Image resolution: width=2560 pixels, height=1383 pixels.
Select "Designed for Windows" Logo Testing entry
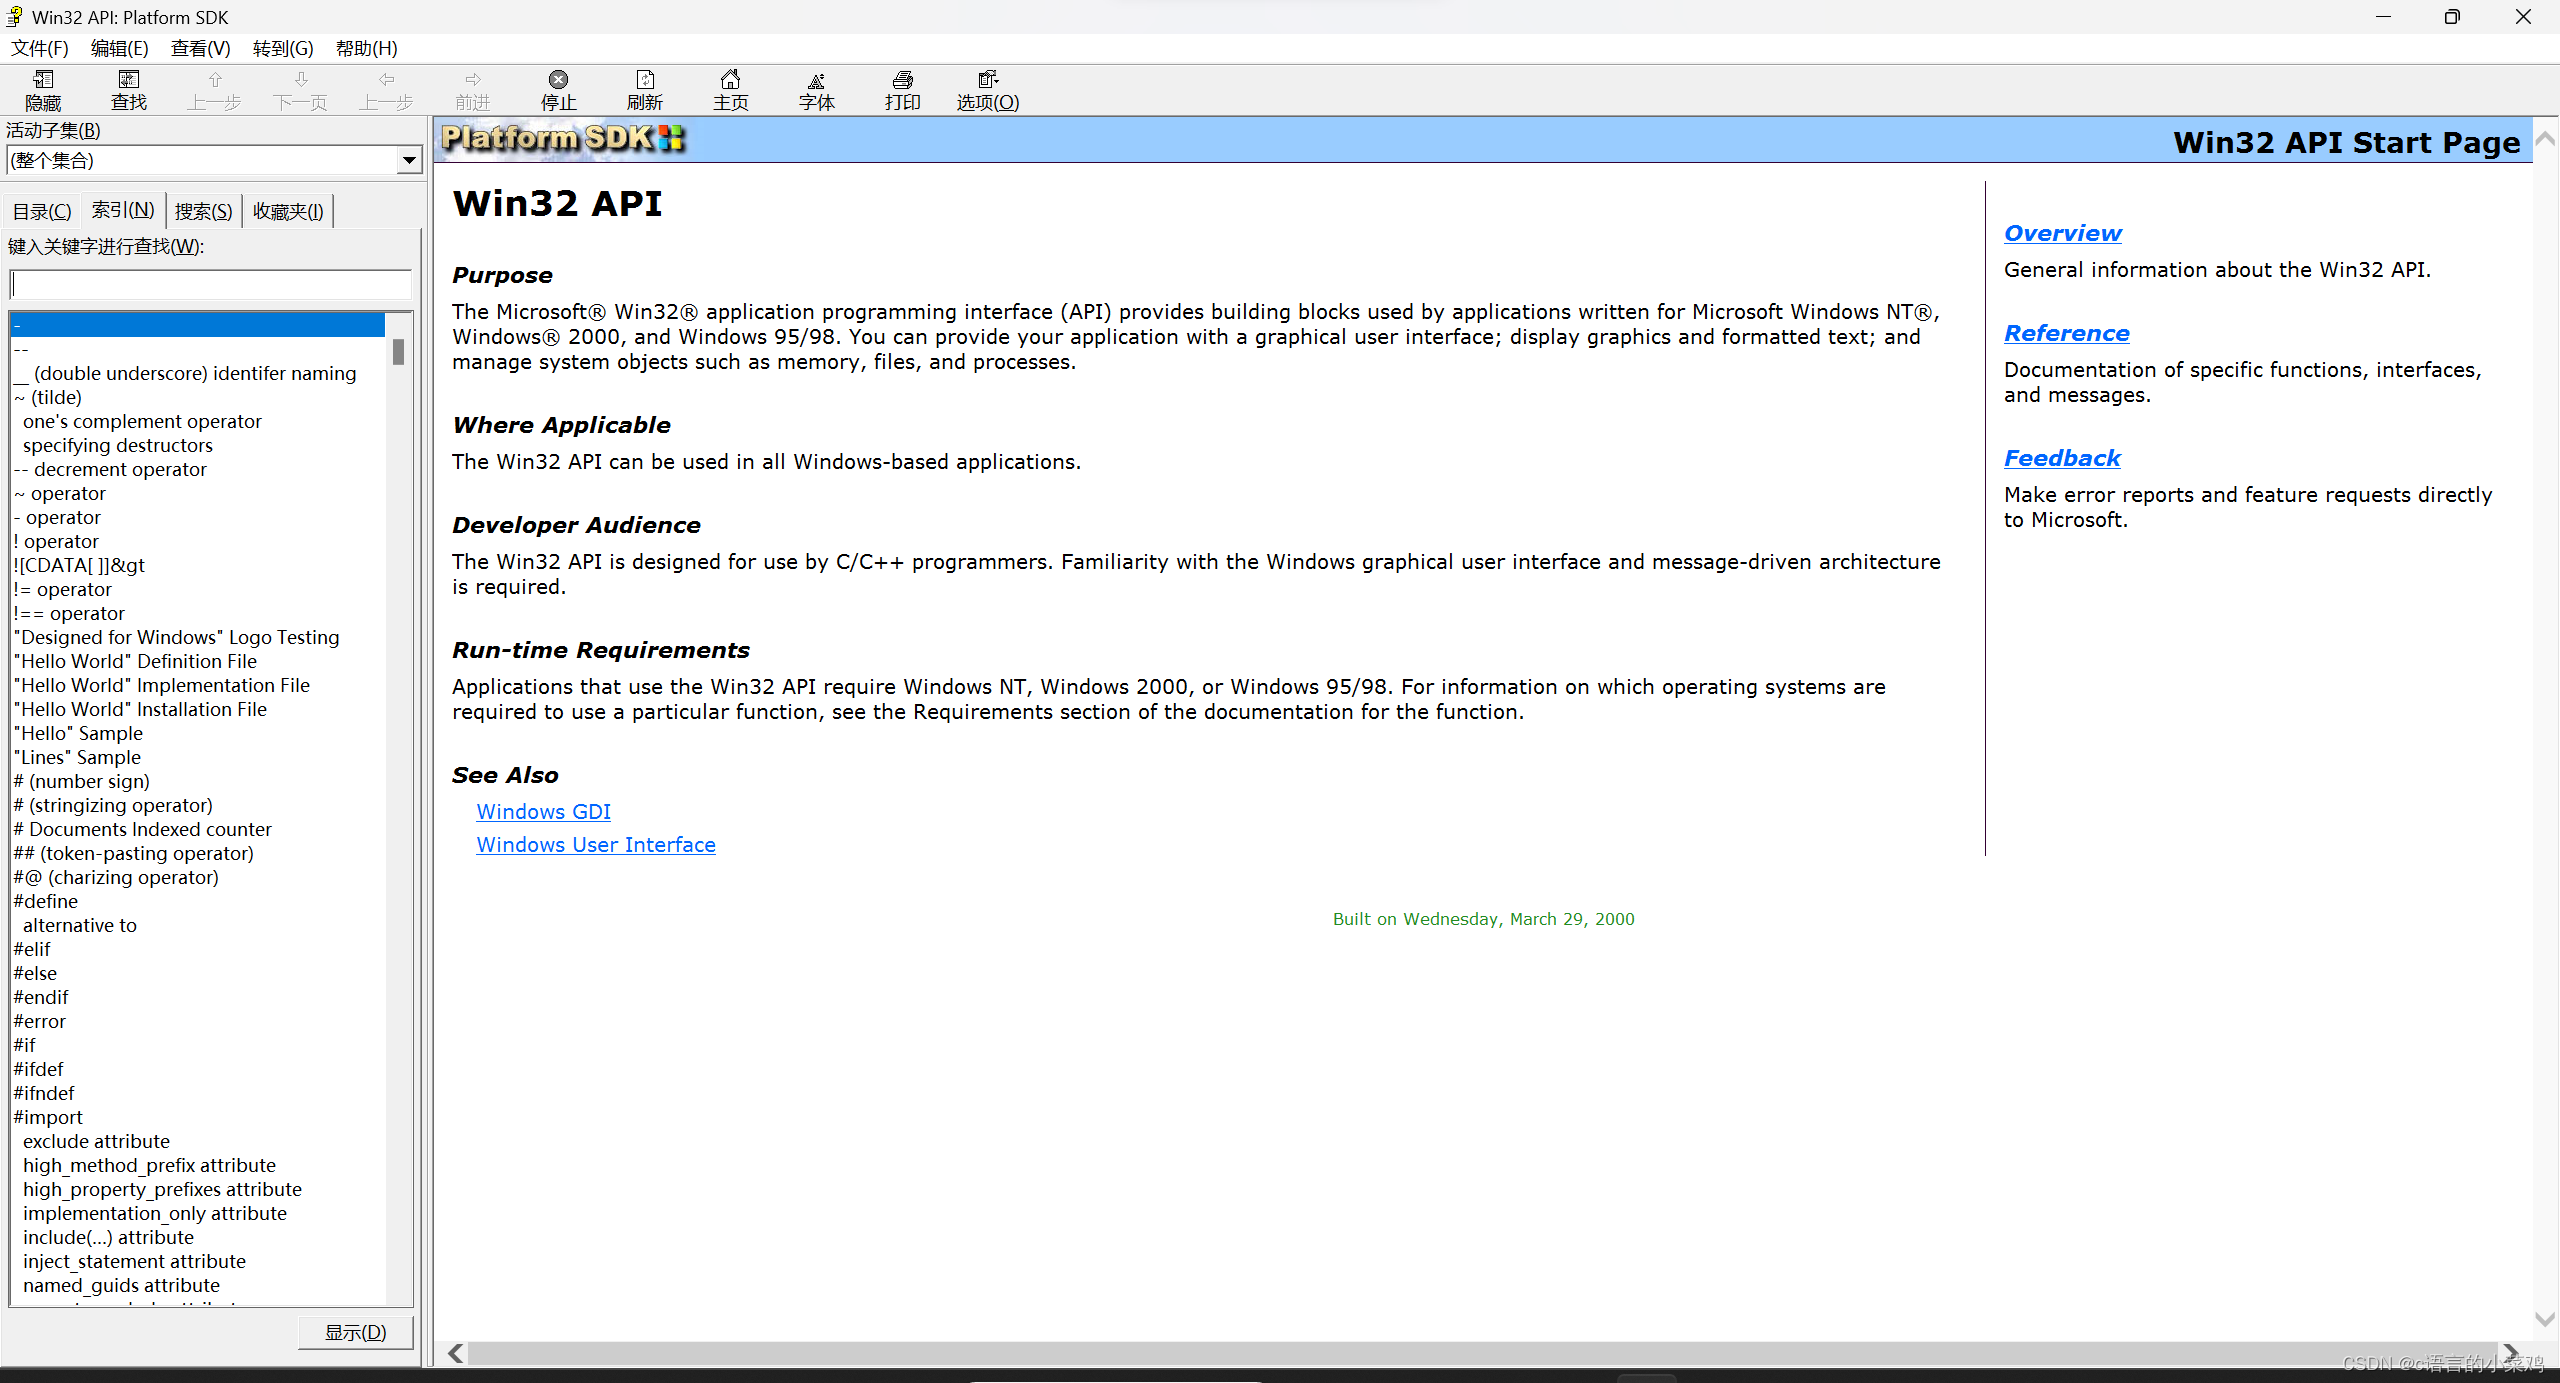pyautogui.click(x=176, y=637)
